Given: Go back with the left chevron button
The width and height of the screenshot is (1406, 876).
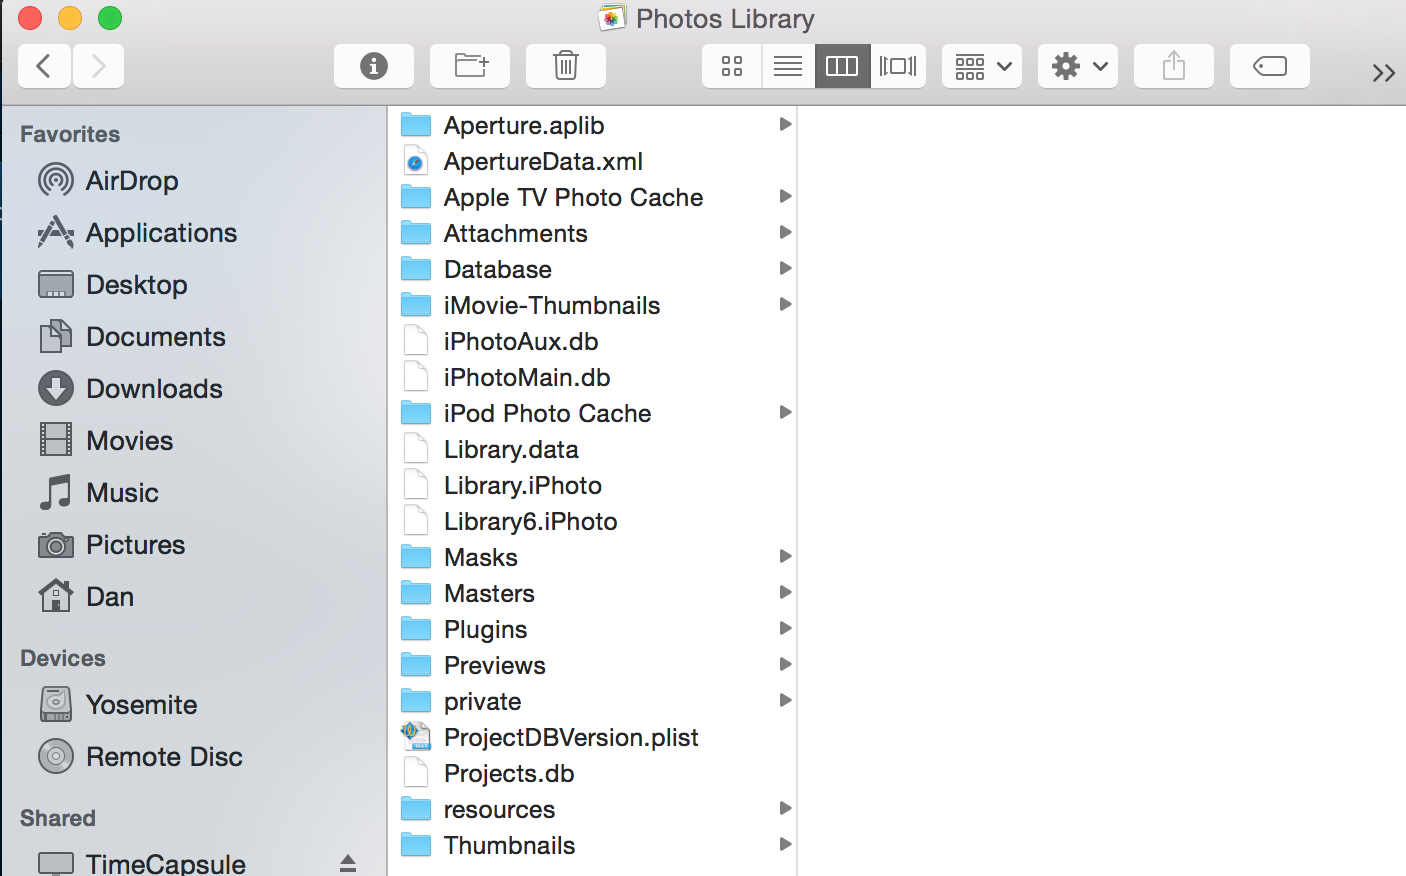Looking at the screenshot, I should tap(44, 66).
